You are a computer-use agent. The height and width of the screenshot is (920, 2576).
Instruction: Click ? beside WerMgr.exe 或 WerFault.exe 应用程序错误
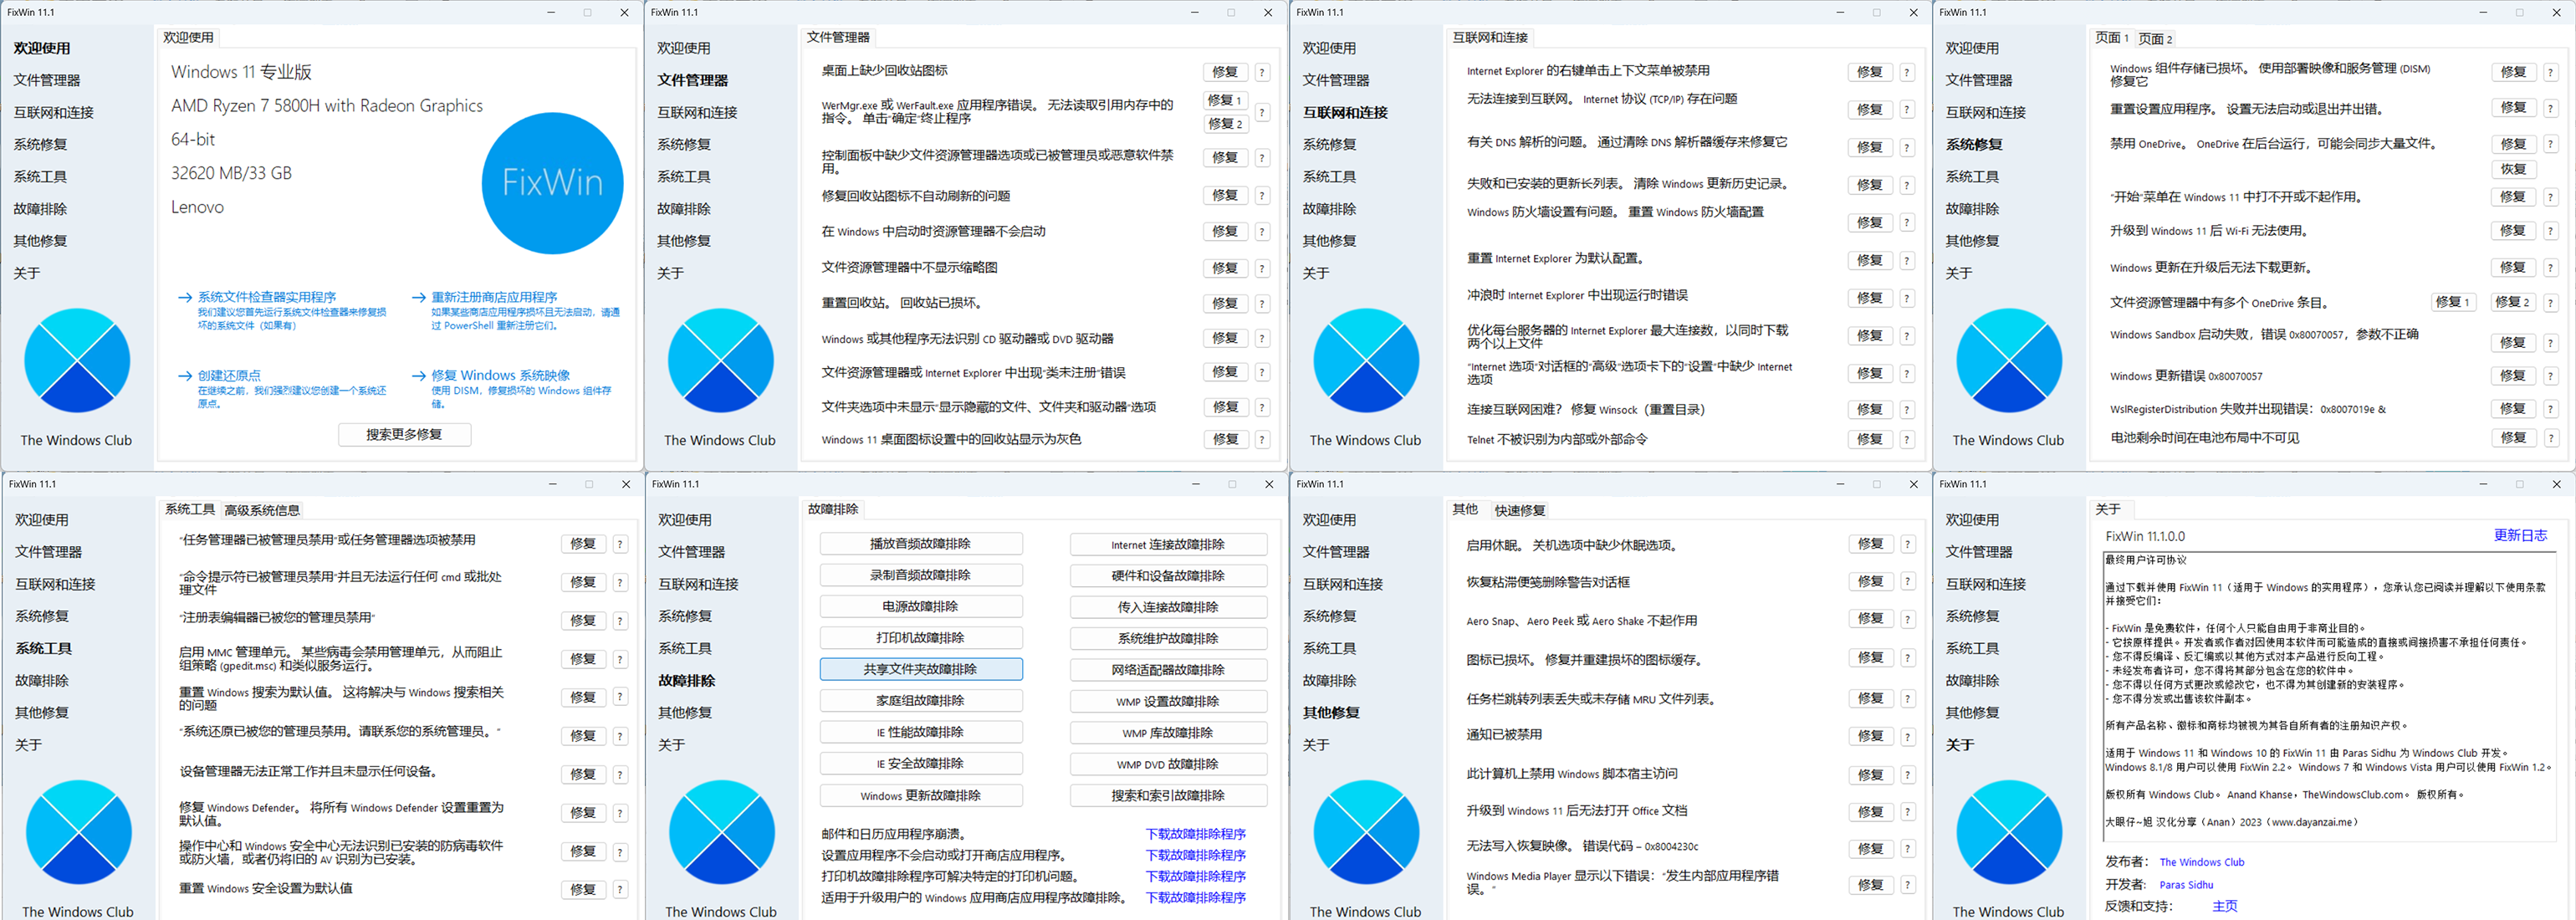[x=1262, y=112]
